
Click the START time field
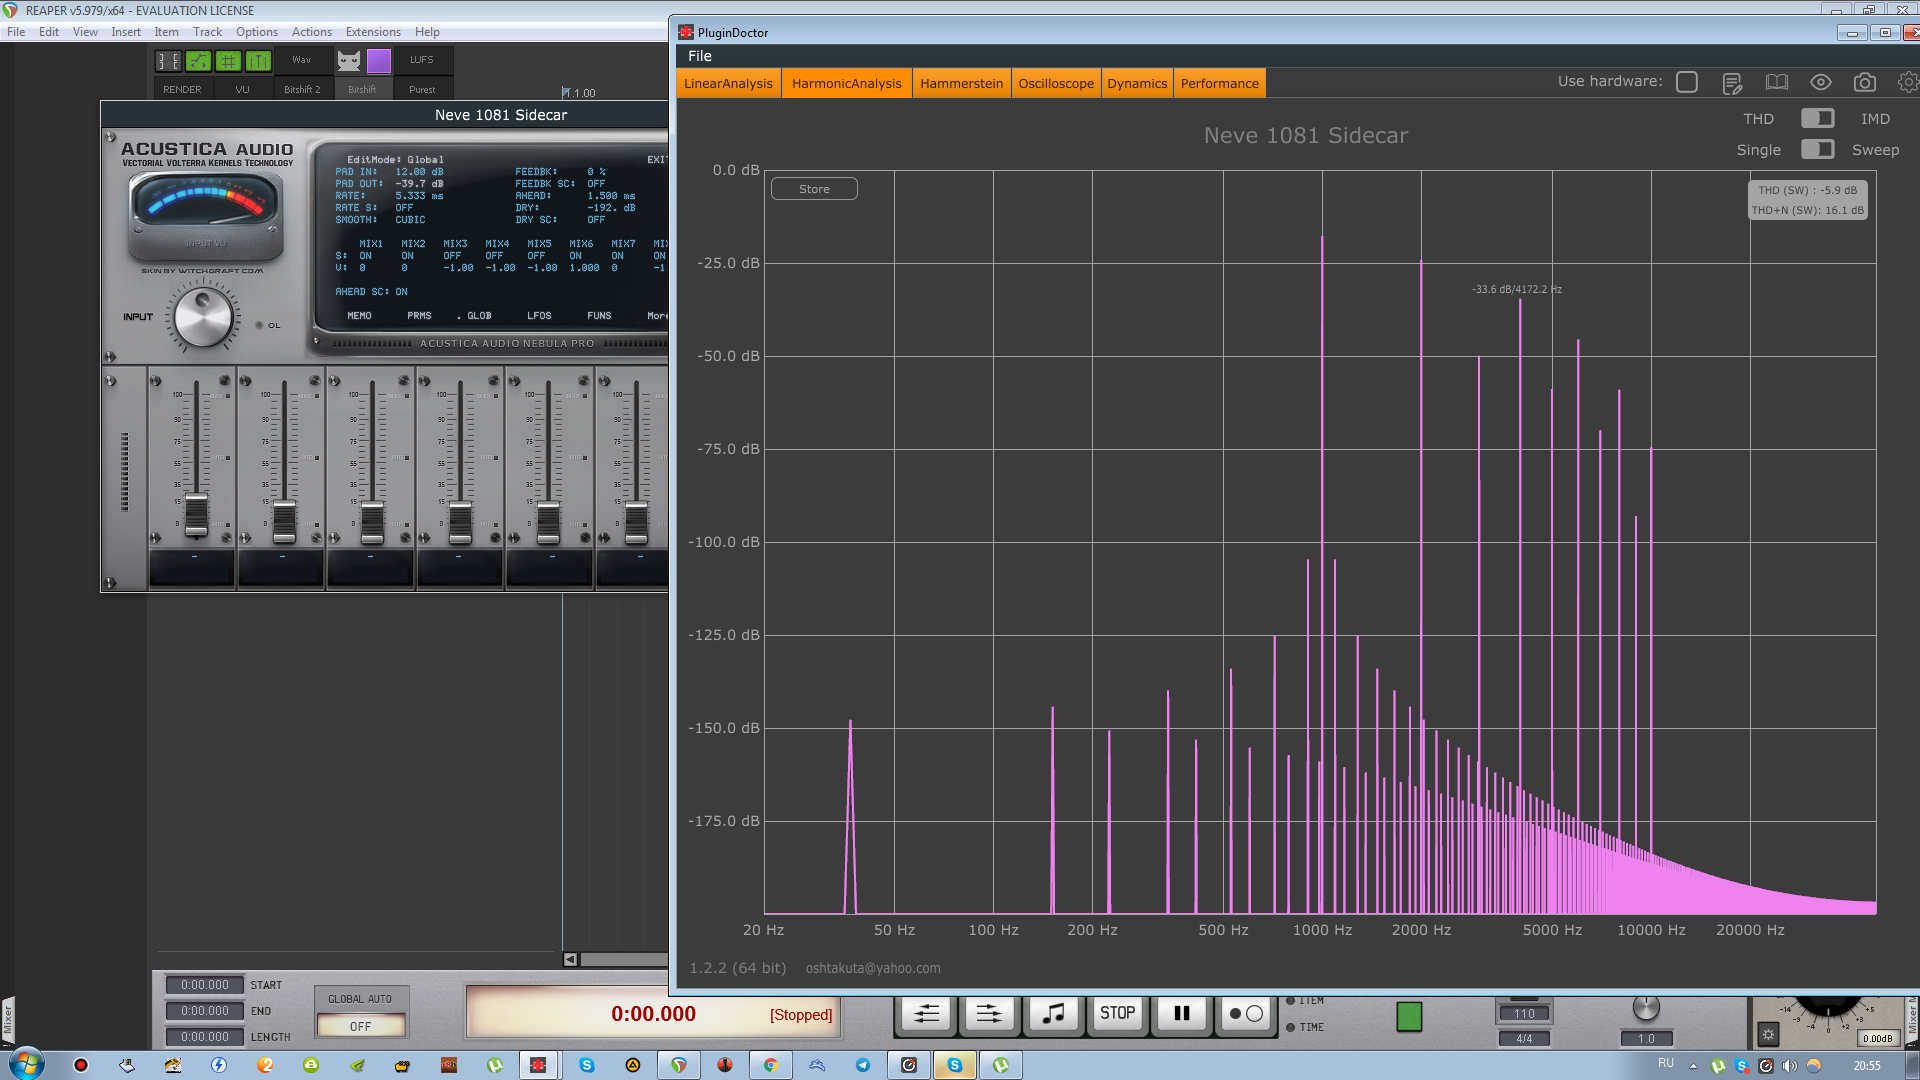tap(205, 985)
